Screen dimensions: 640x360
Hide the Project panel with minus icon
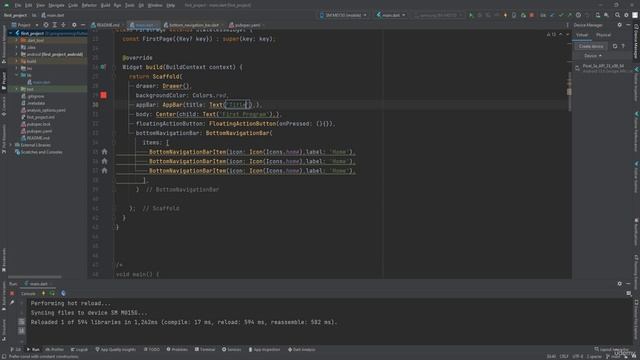point(82,25)
